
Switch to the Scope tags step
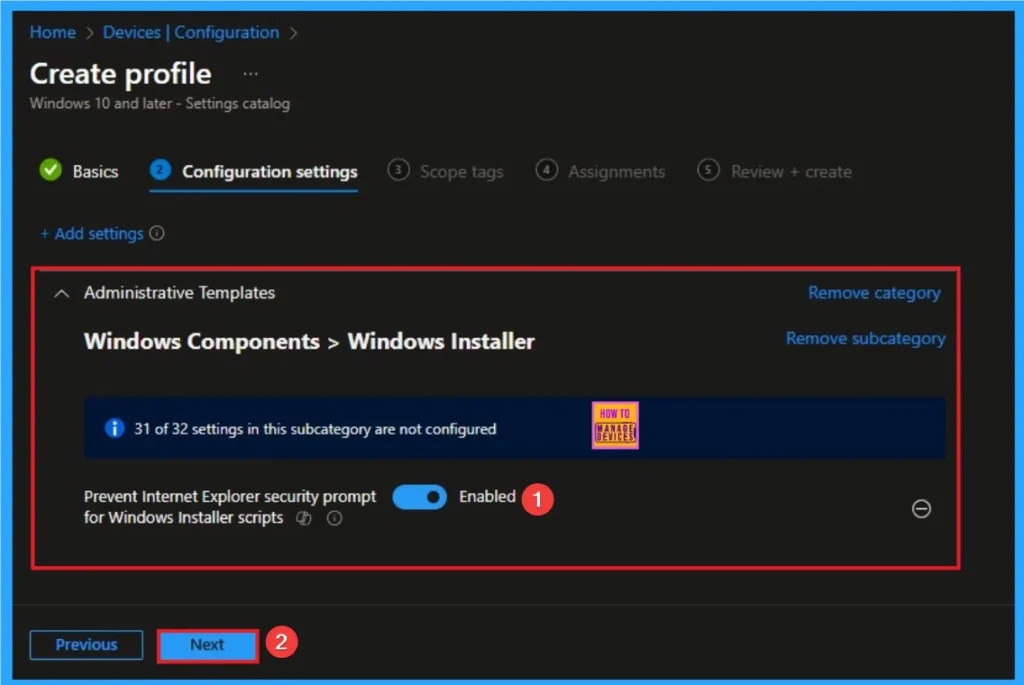(459, 171)
